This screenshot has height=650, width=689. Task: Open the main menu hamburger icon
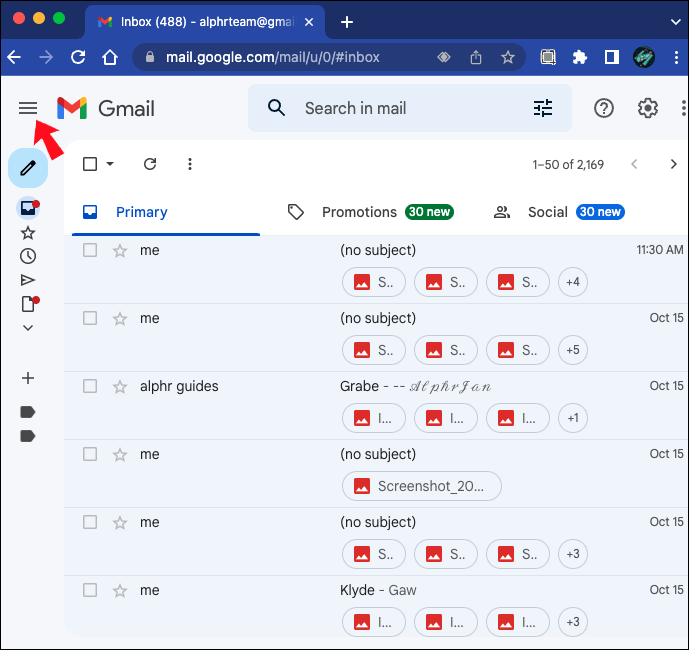(x=28, y=108)
